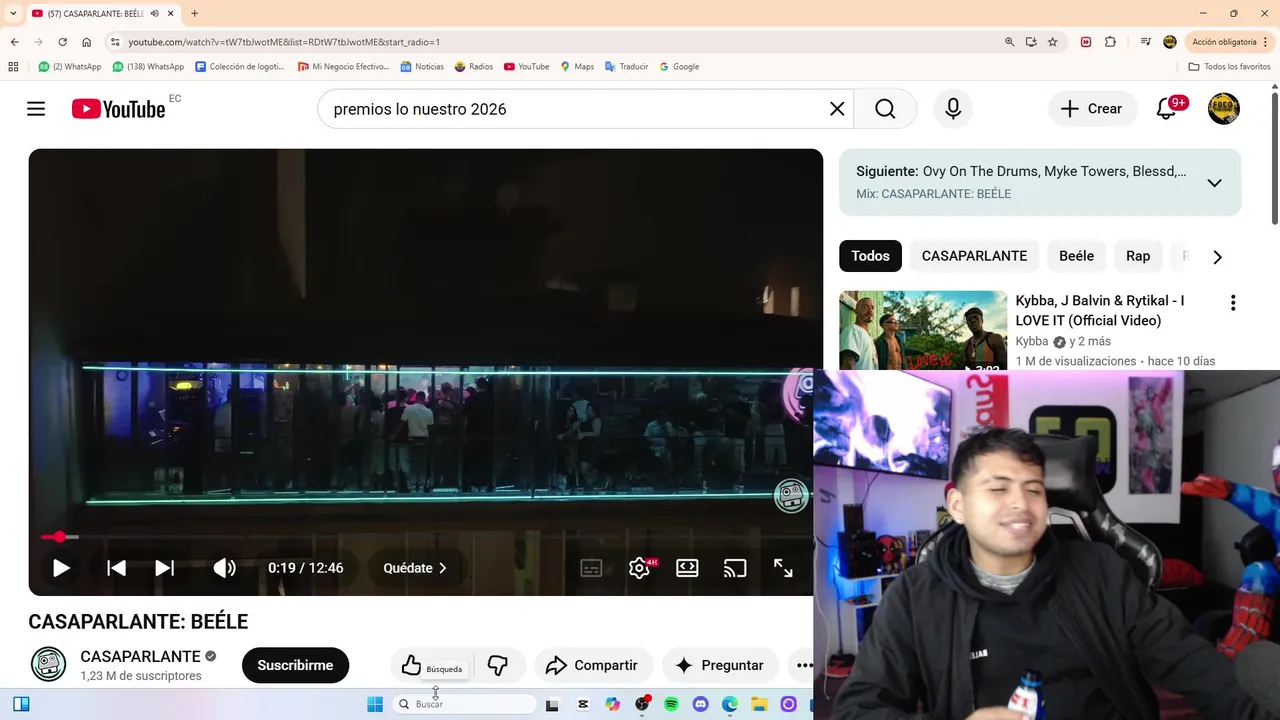Go to the YouTube home logo
Screen dimensions: 1280x720
pyautogui.click(x=118, y=109)
